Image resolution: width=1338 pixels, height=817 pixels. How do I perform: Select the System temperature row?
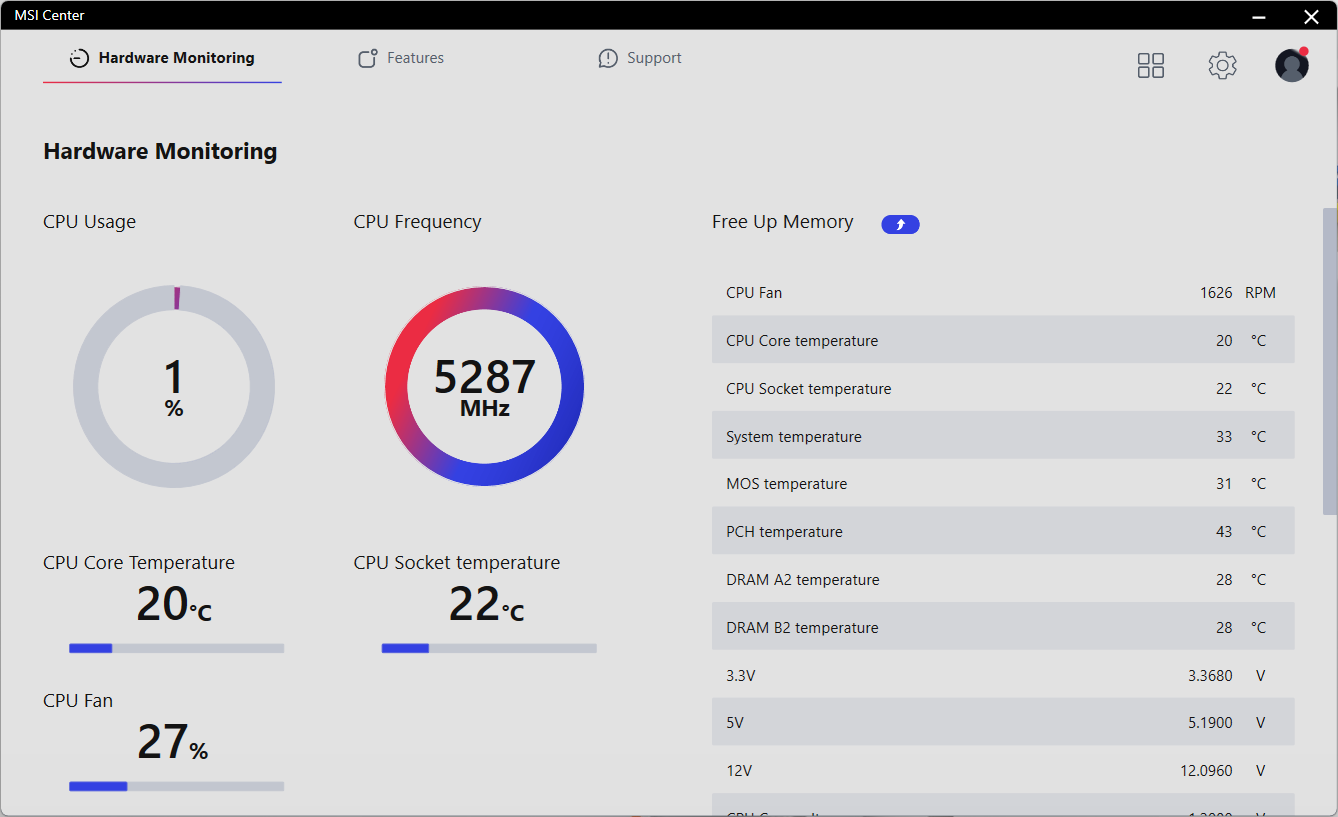click(1003, 436)
